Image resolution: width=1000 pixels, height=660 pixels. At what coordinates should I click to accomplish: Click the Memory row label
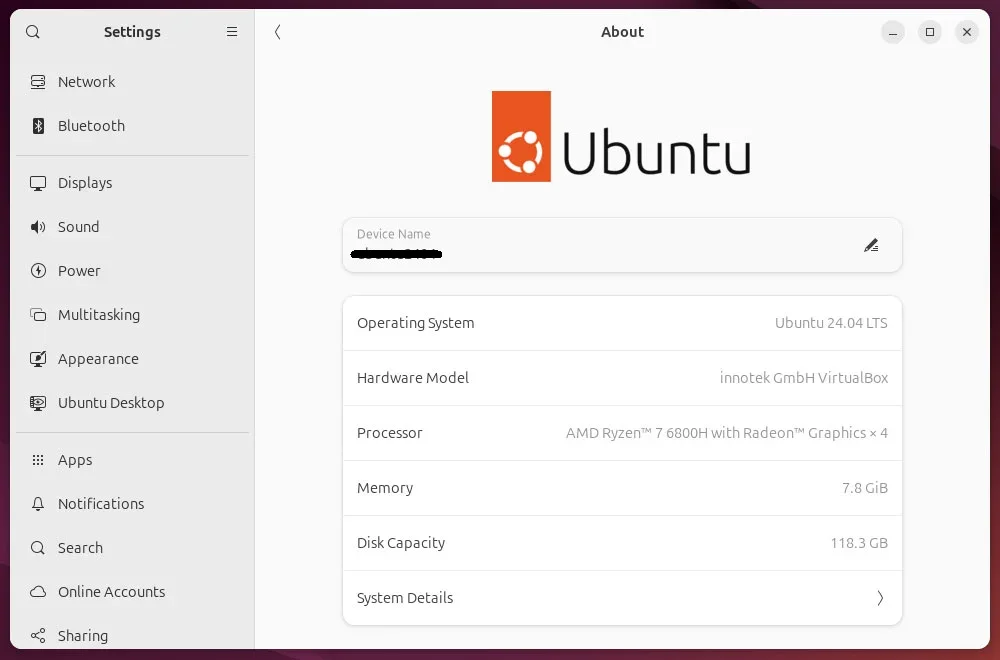[385, 488]
